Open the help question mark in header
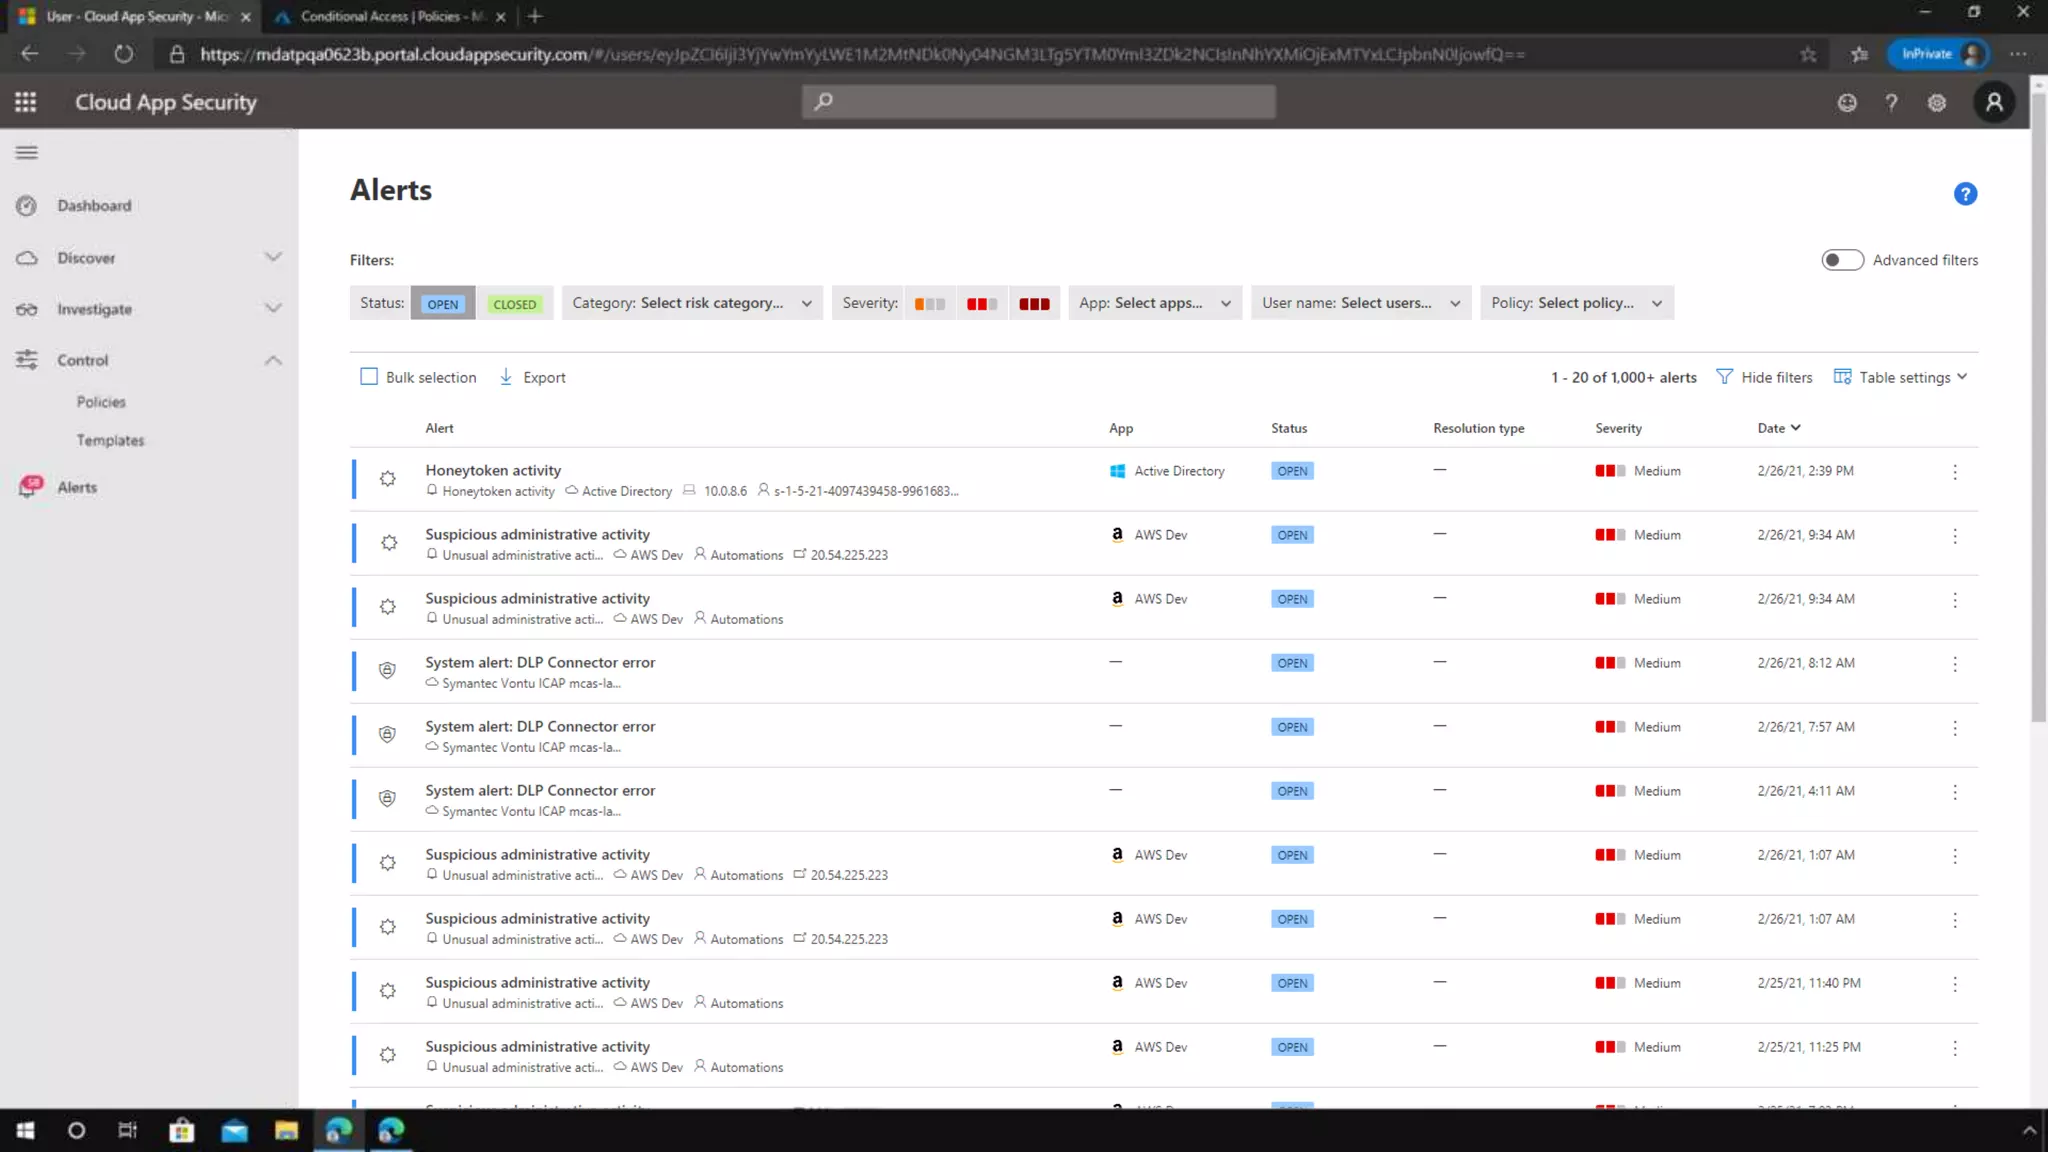This screenshot has width=2048, height=1152. pyautogui.click(x=1891, y=103)
